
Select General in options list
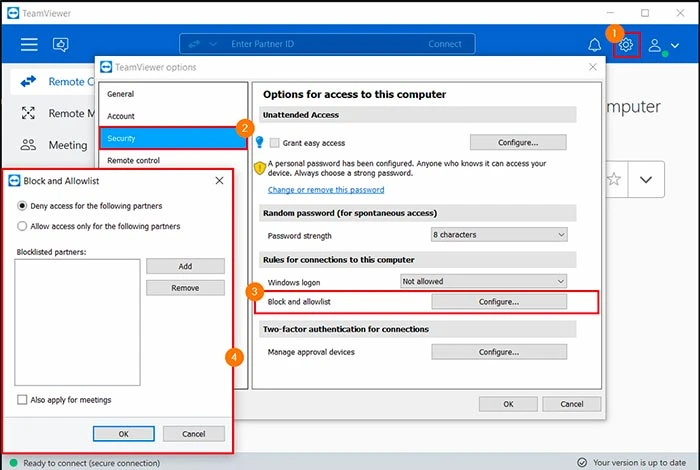(x=173, y=94)
